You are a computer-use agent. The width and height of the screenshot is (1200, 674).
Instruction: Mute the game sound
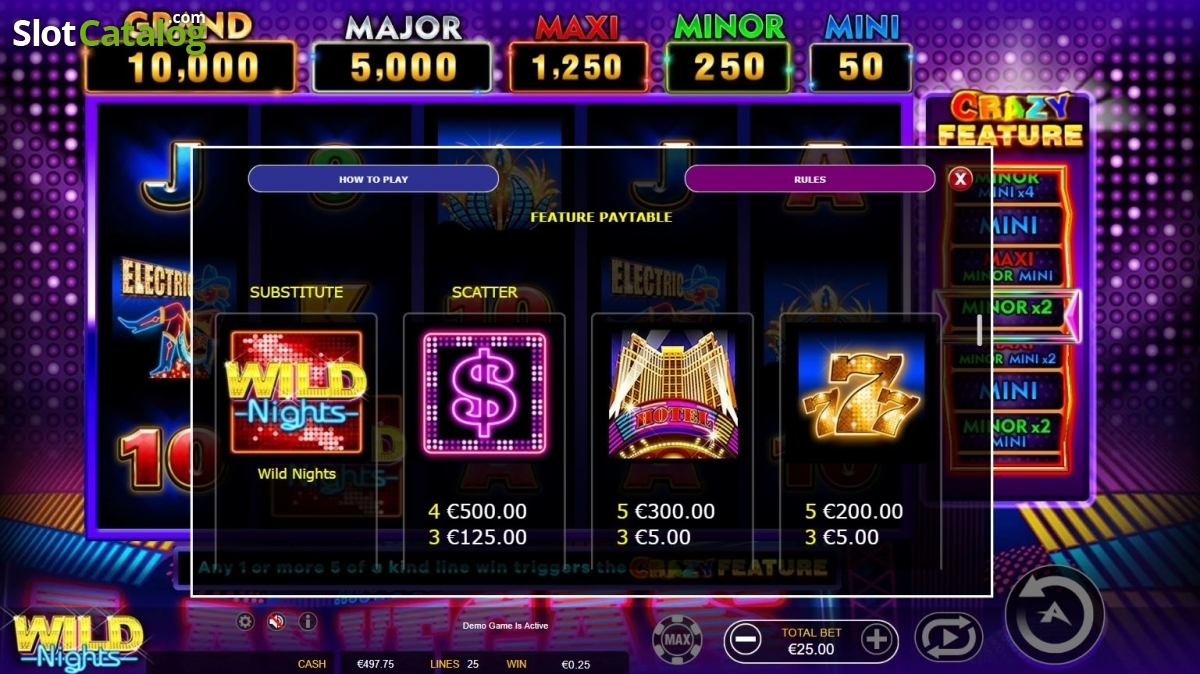(276, 622)
